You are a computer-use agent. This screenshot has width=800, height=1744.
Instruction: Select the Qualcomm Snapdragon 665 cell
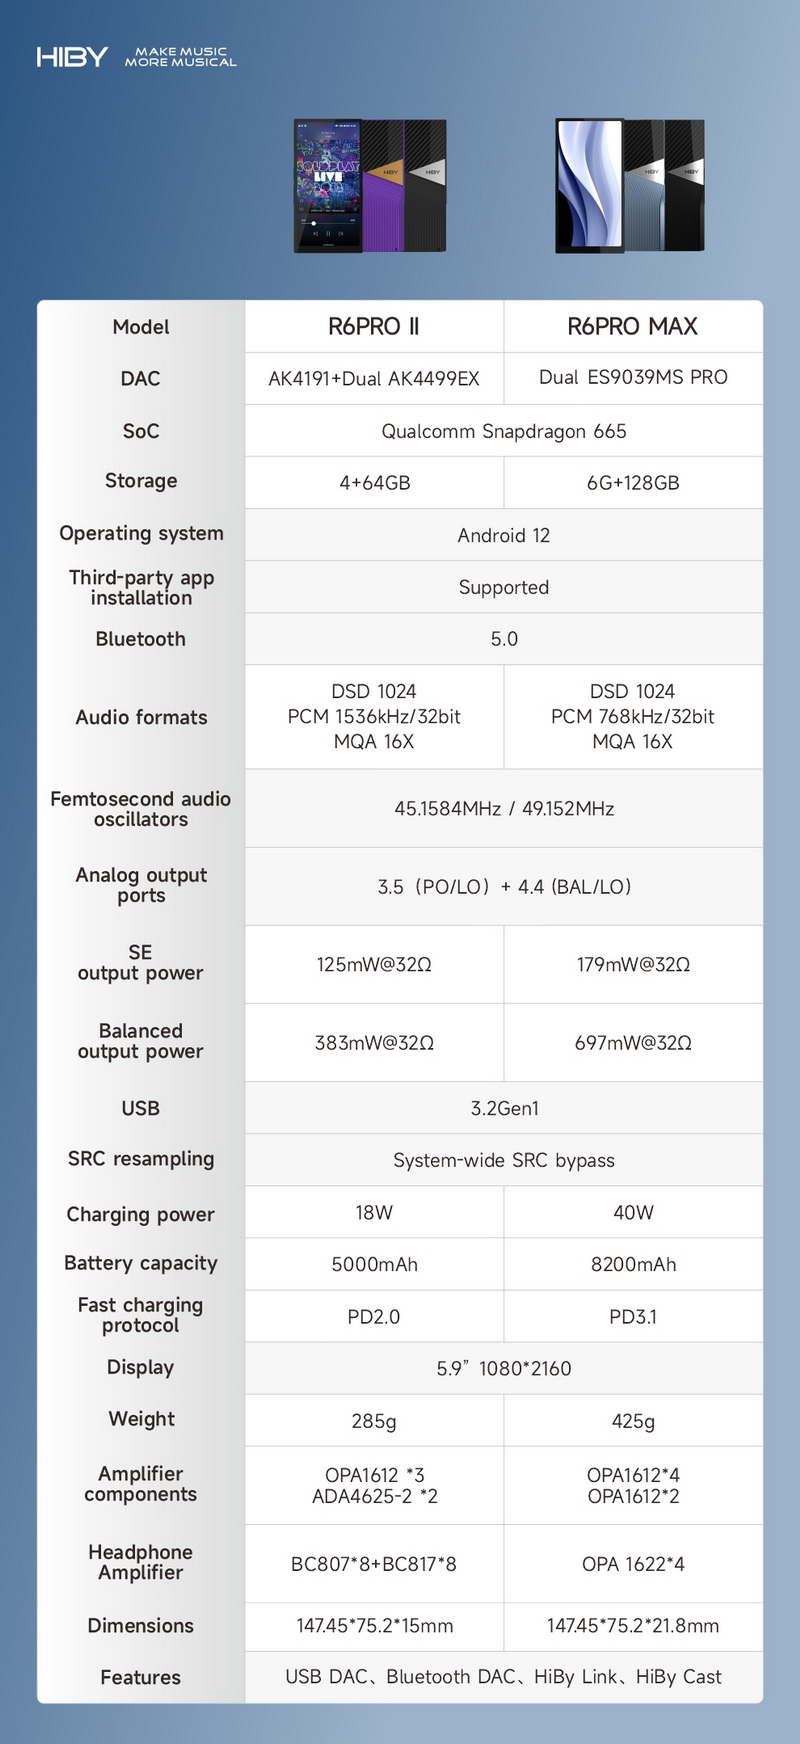(x=504, y=431)
